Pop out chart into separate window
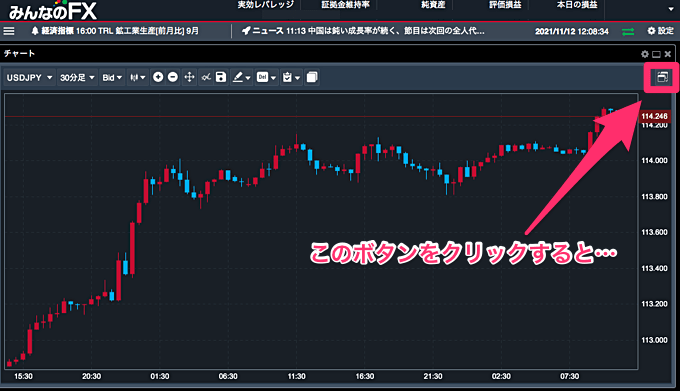The height and width of the screenshot is (391, 680). [x=662, y=77]
